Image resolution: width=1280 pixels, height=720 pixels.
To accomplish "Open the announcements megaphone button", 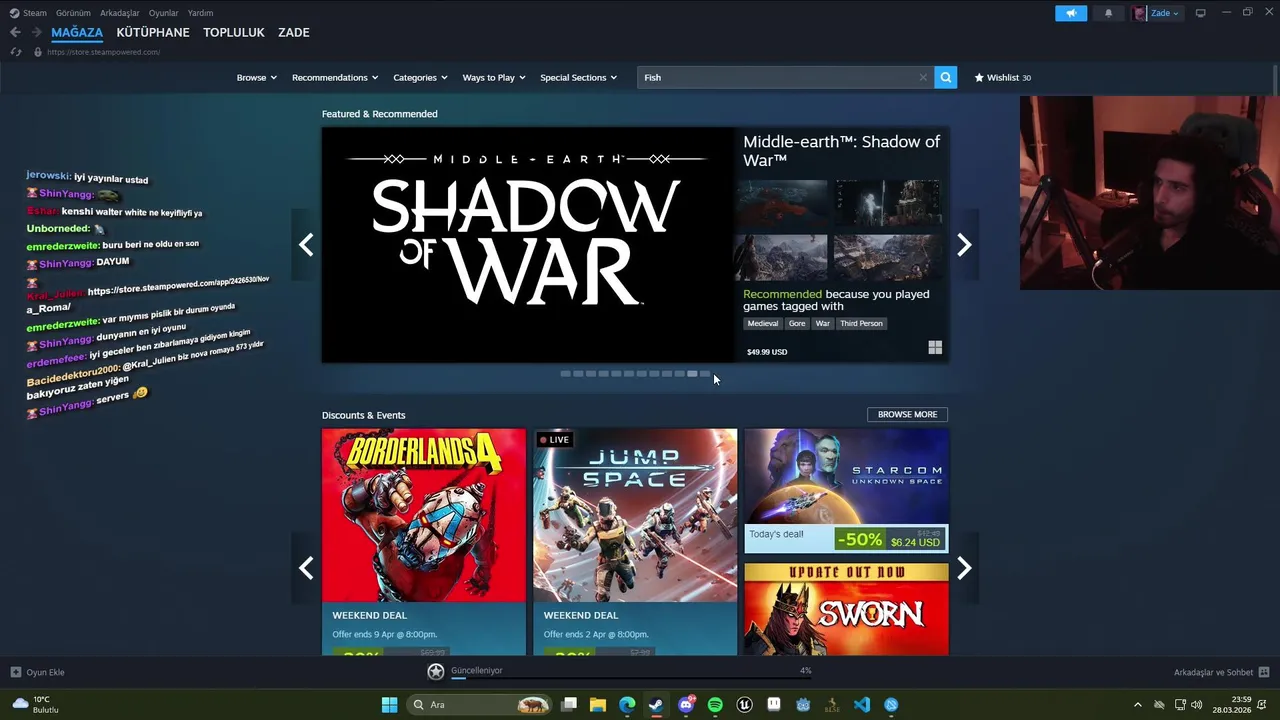I will pos(1070,13).
